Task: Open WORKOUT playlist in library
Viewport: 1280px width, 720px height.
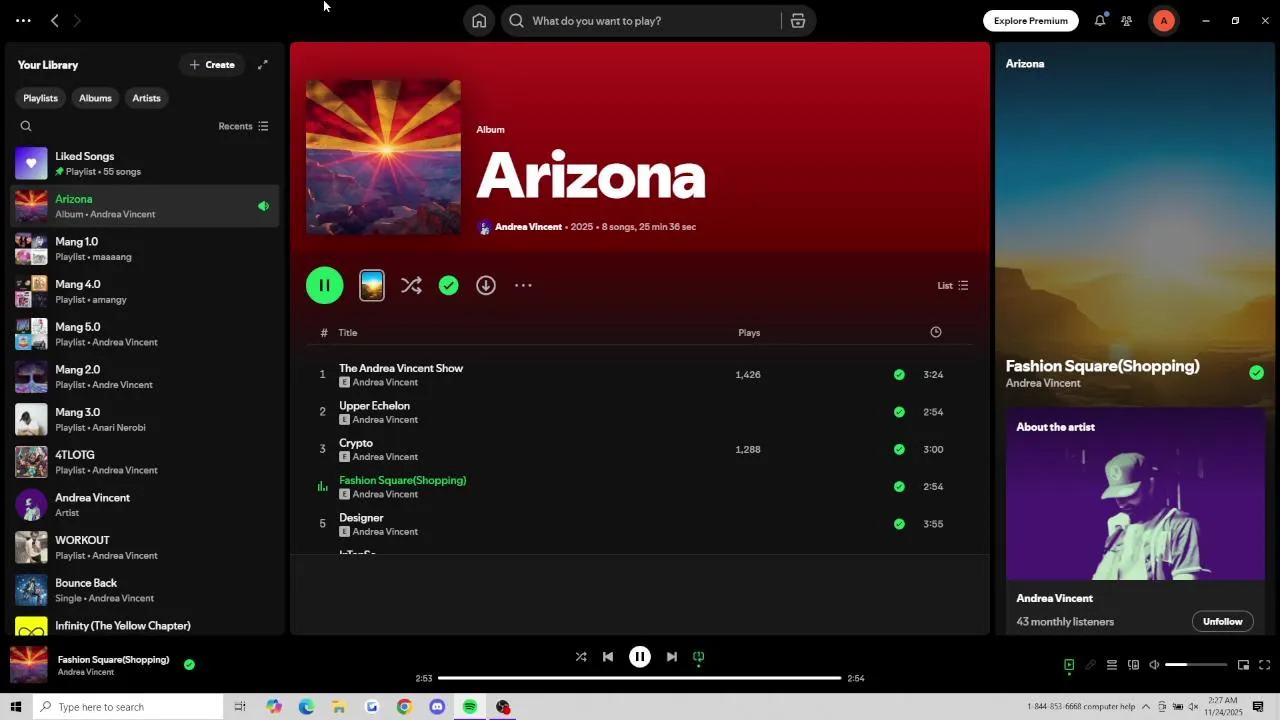Action: tap(145, 548)
